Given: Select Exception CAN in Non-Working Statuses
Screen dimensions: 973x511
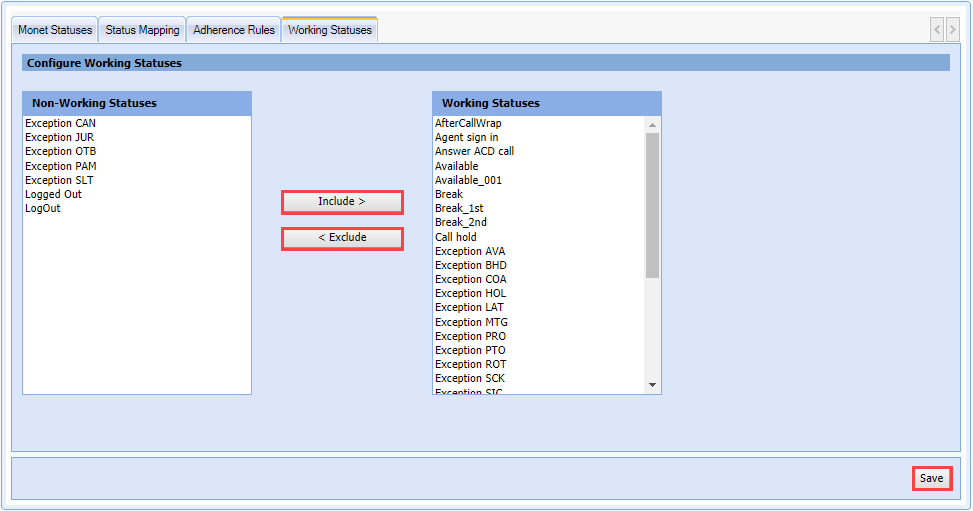Looking at the screenshot, I should [61, 124].
